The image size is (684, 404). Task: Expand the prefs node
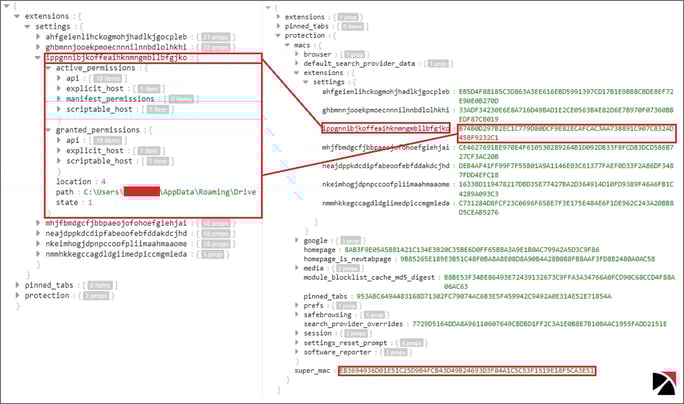[x=299, y=307]
